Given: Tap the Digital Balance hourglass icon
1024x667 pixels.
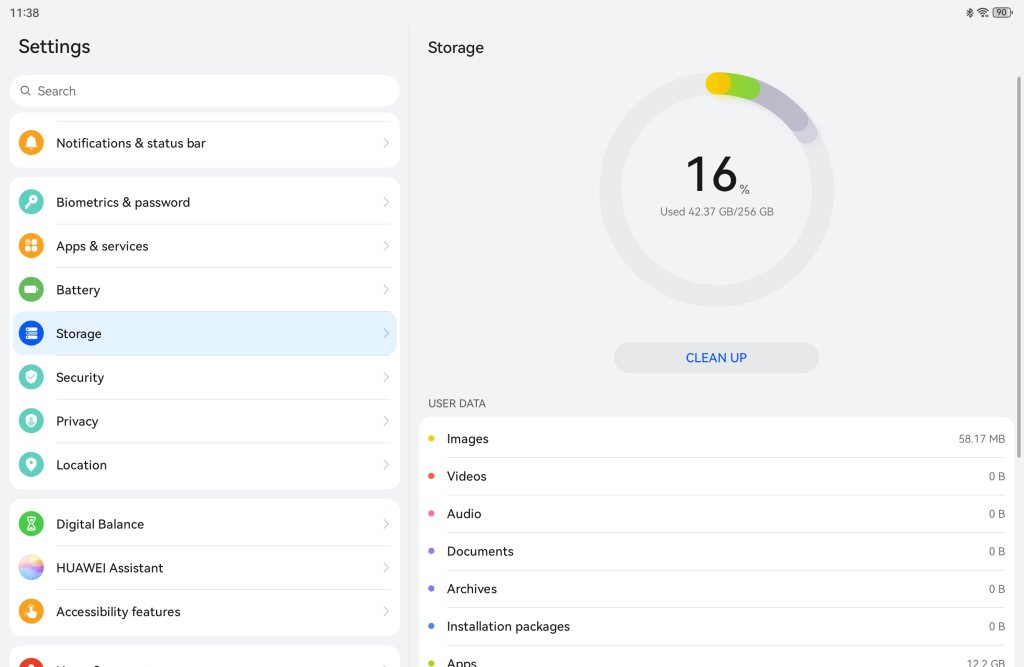Looking at the screenshot, I should 31,524.
